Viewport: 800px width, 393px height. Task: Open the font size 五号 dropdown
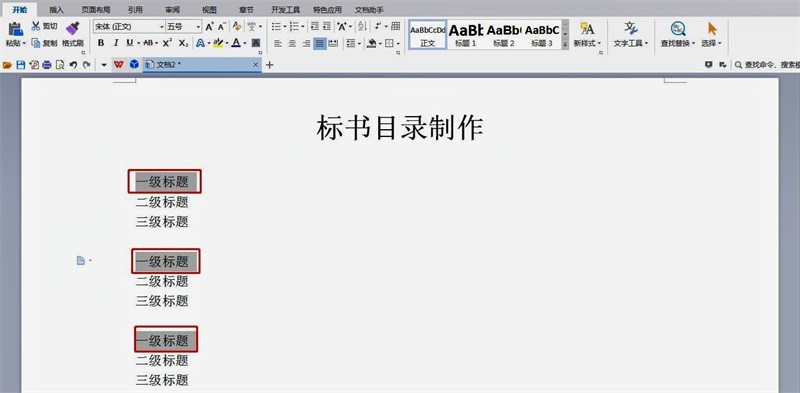coord(198,27)
